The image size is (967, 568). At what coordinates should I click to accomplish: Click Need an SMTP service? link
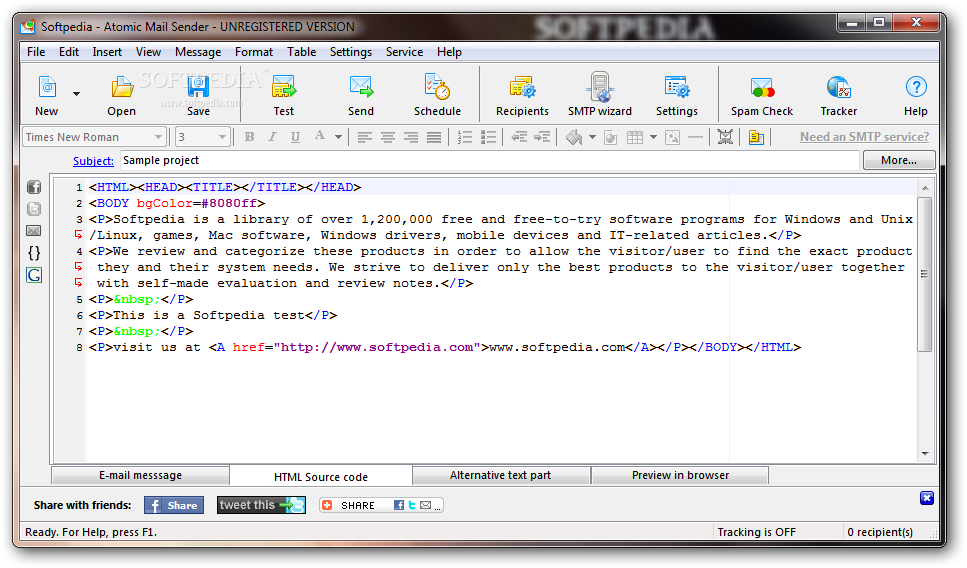coord(865,137)
